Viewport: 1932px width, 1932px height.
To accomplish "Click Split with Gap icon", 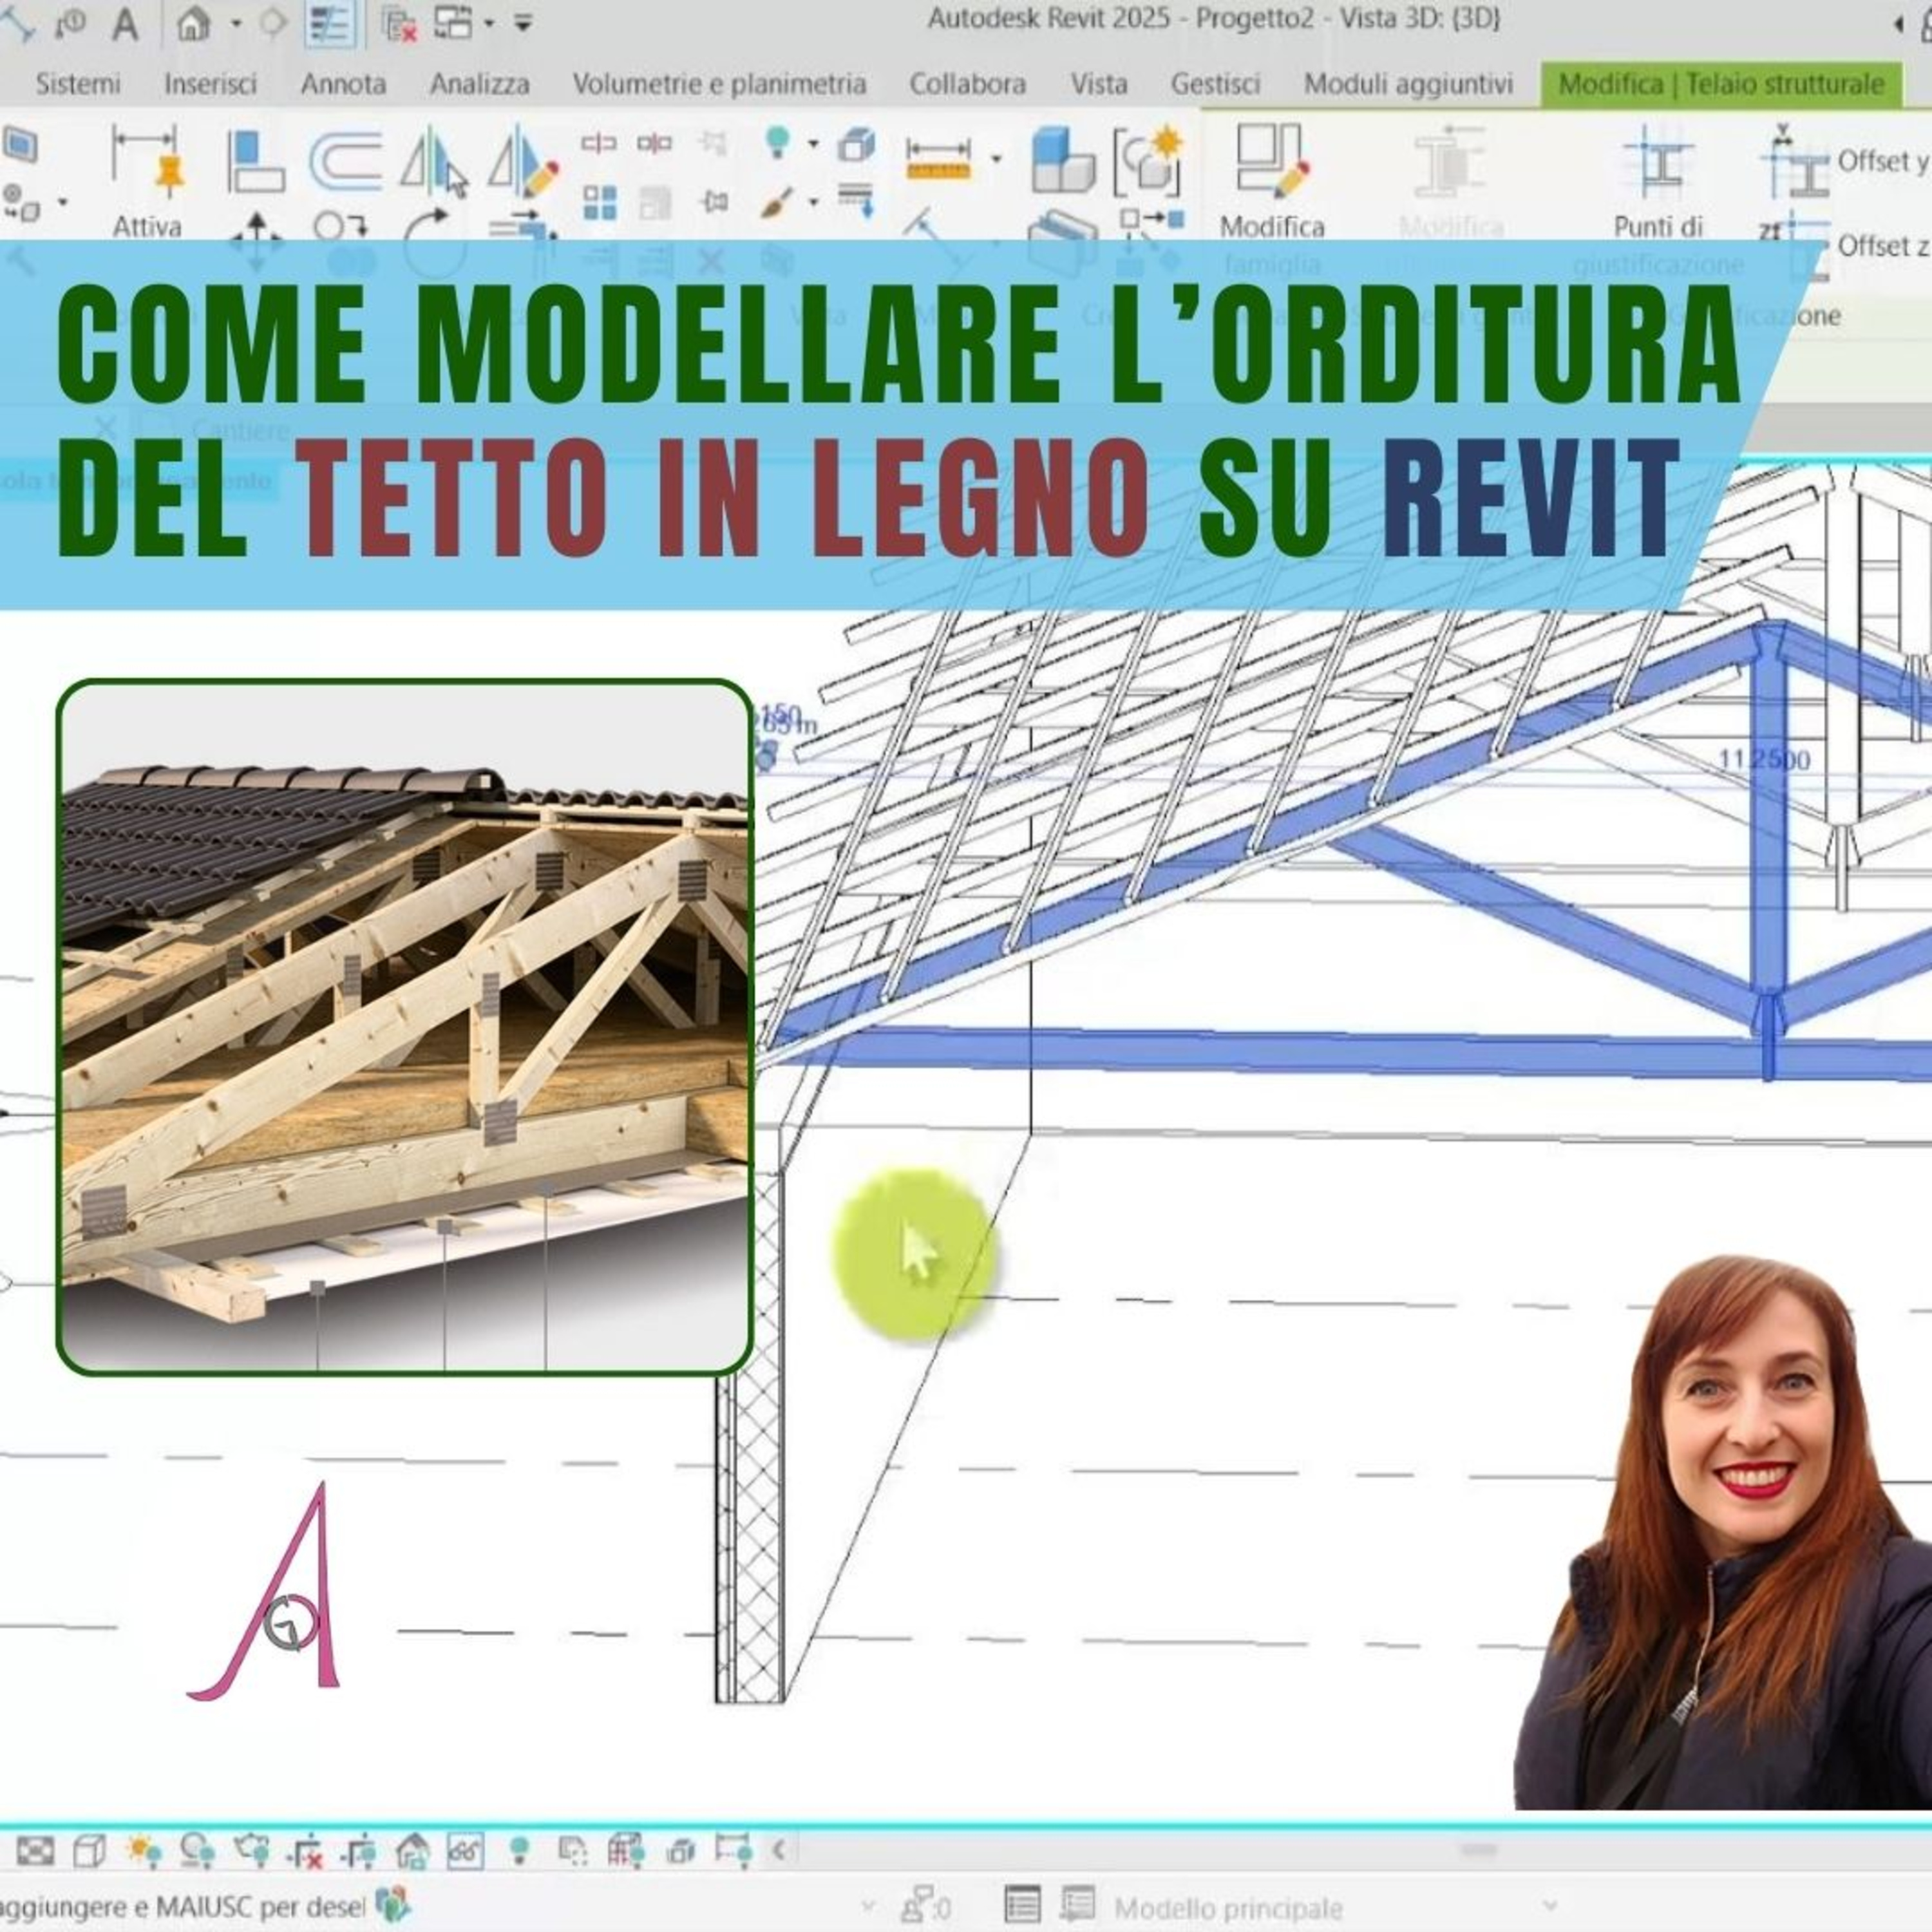I will 654,144.
